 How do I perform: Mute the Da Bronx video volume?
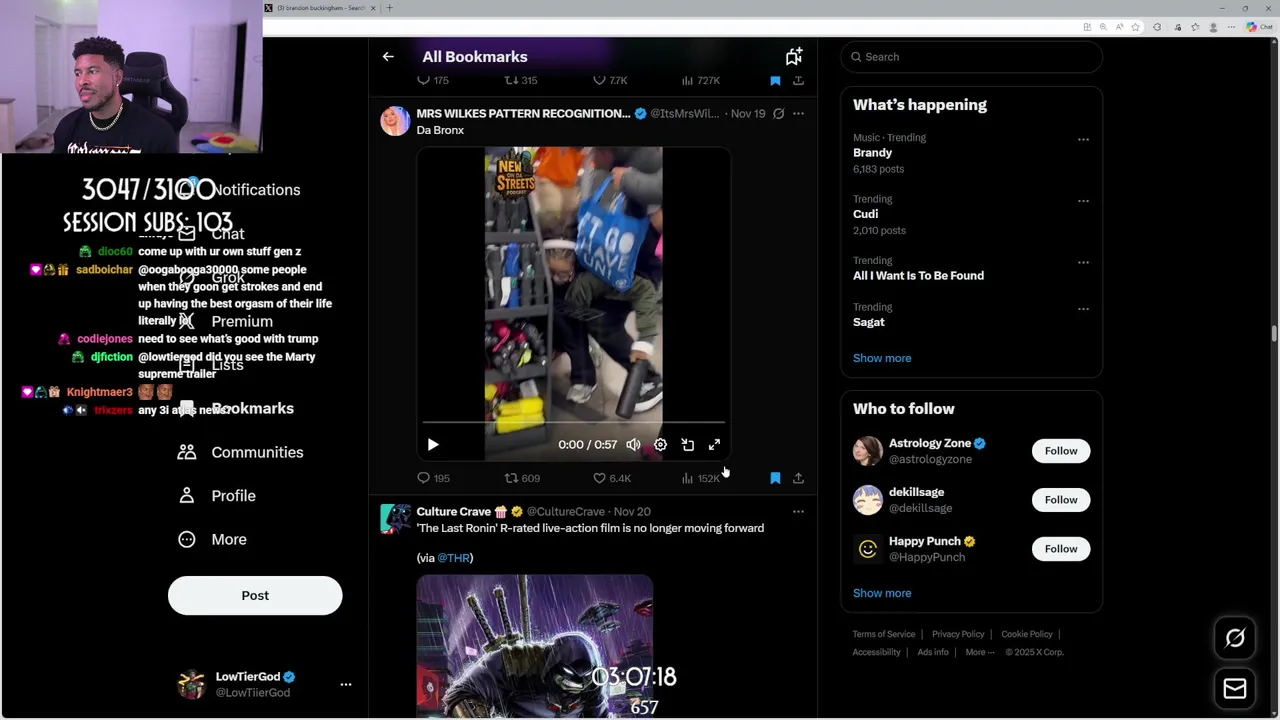[633, 444]
